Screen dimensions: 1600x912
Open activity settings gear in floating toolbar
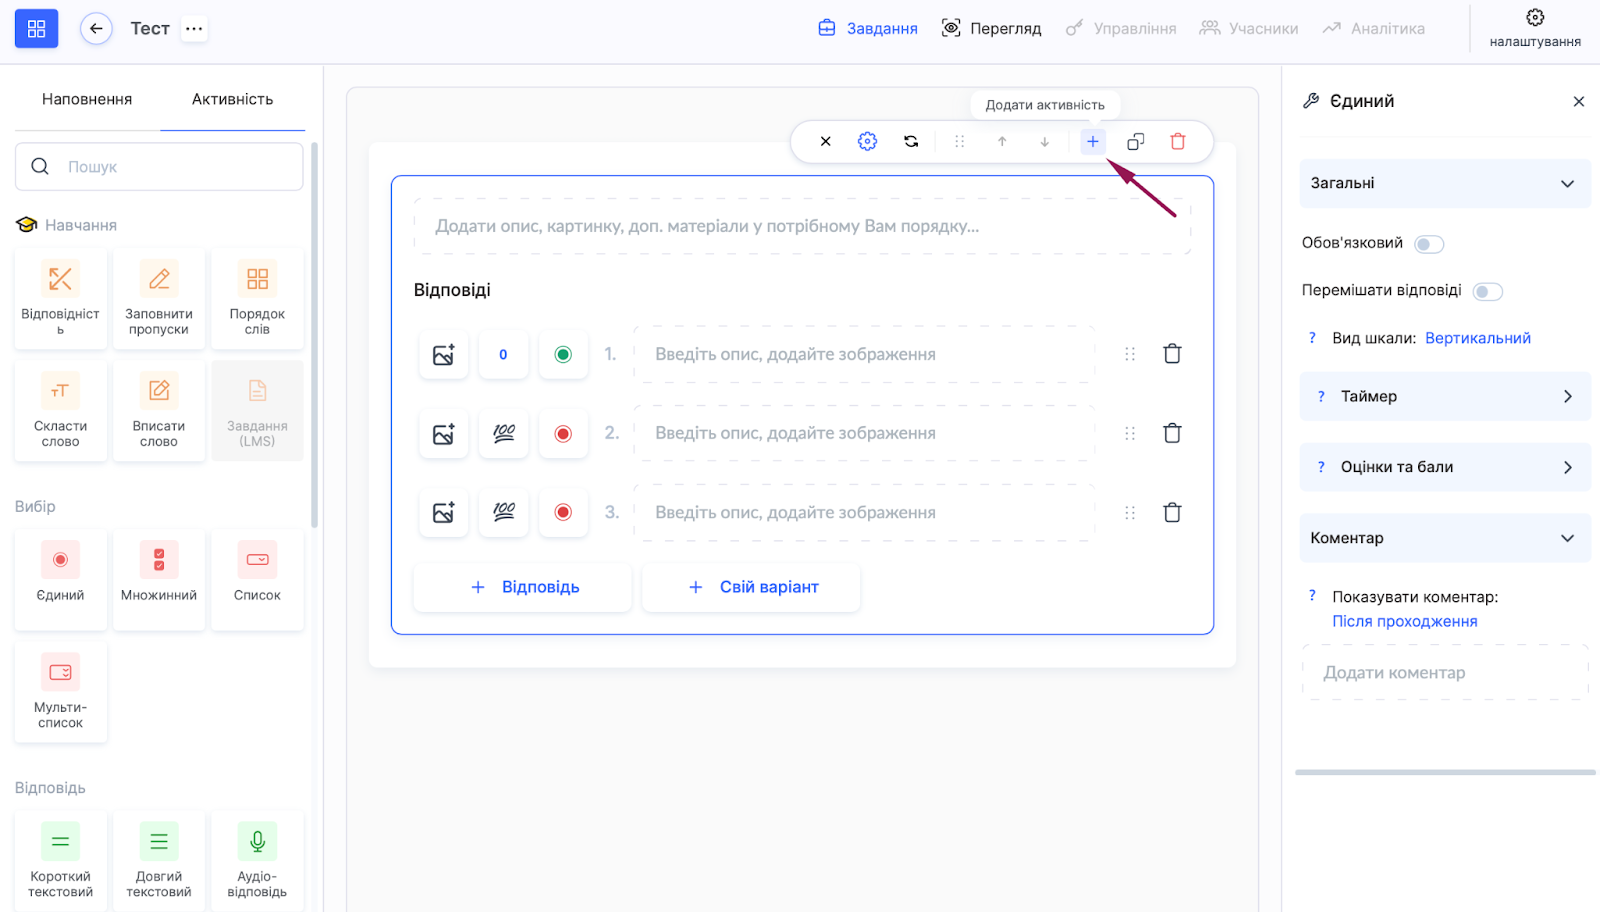pyautogui.click(x=867, y=142)
